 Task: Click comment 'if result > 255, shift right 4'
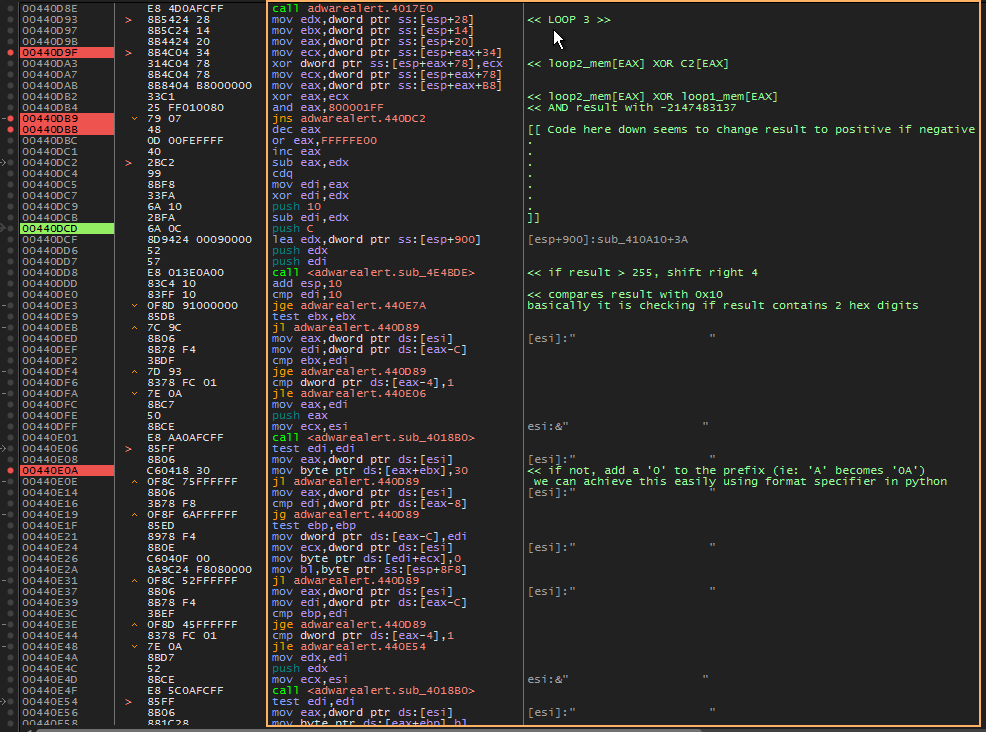coord(653,273)
